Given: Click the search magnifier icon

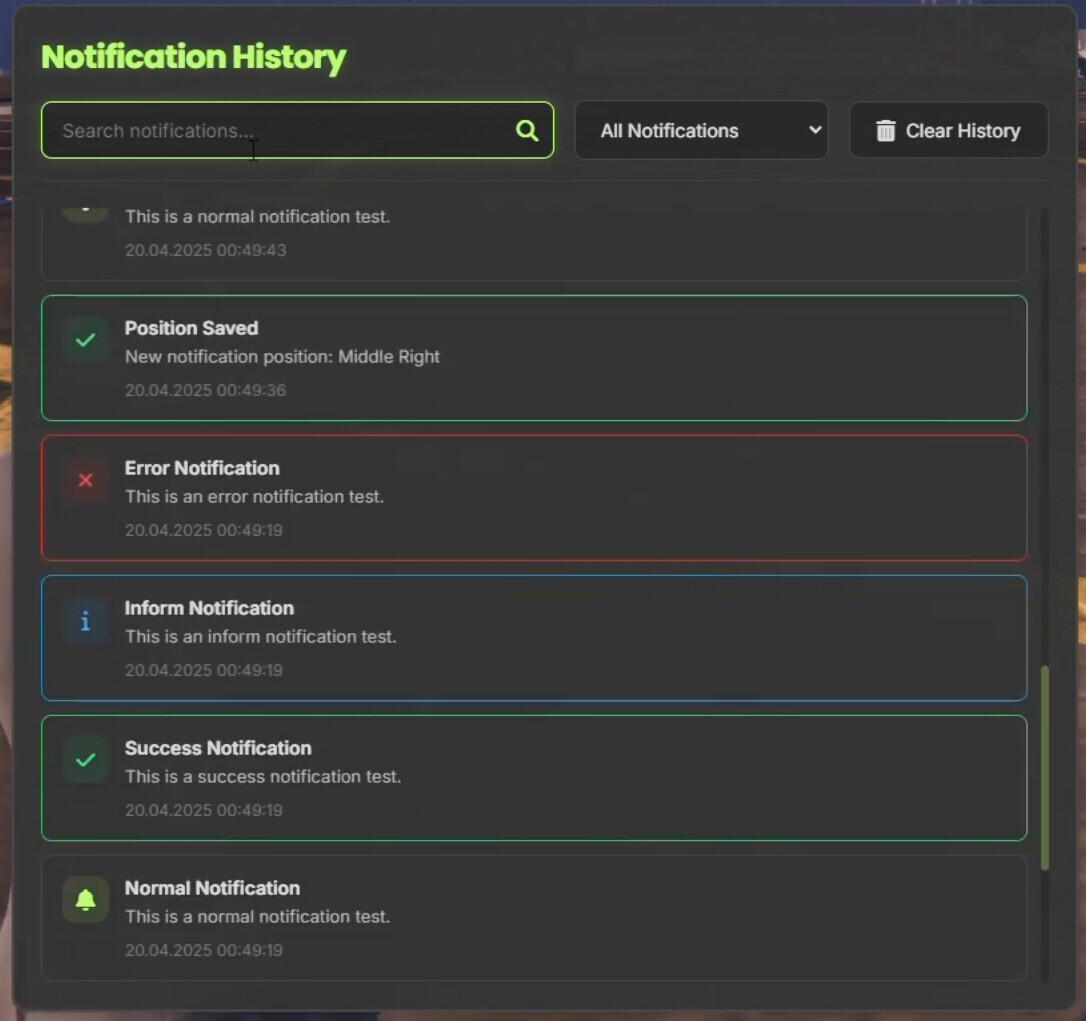Looking at the screenshot, I should point(527,130).
